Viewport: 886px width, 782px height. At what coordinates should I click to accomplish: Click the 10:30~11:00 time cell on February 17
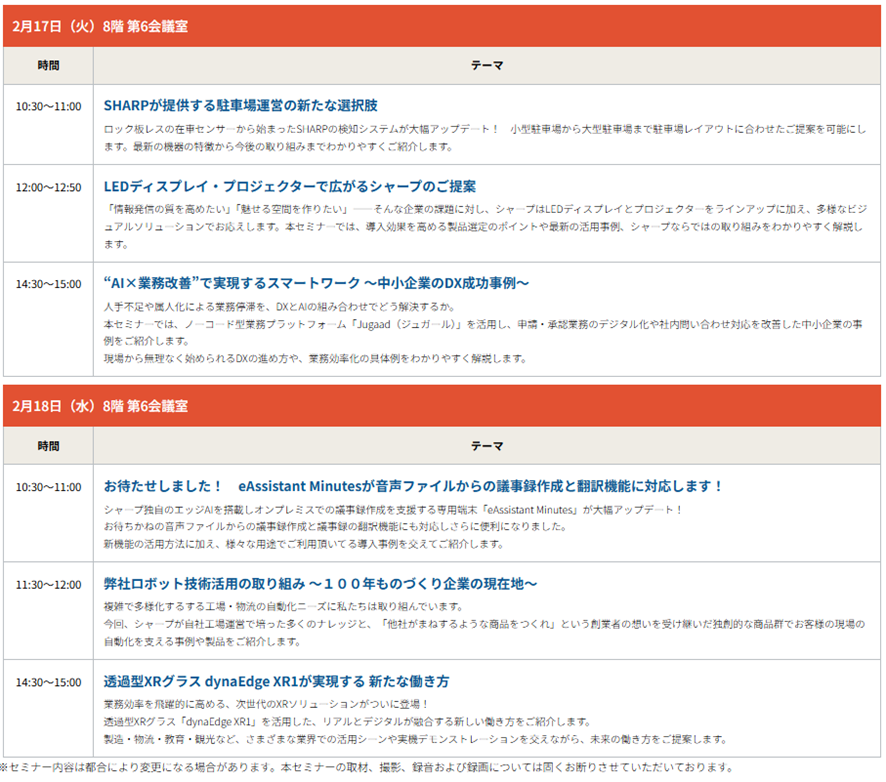click(x=48, y=106)
